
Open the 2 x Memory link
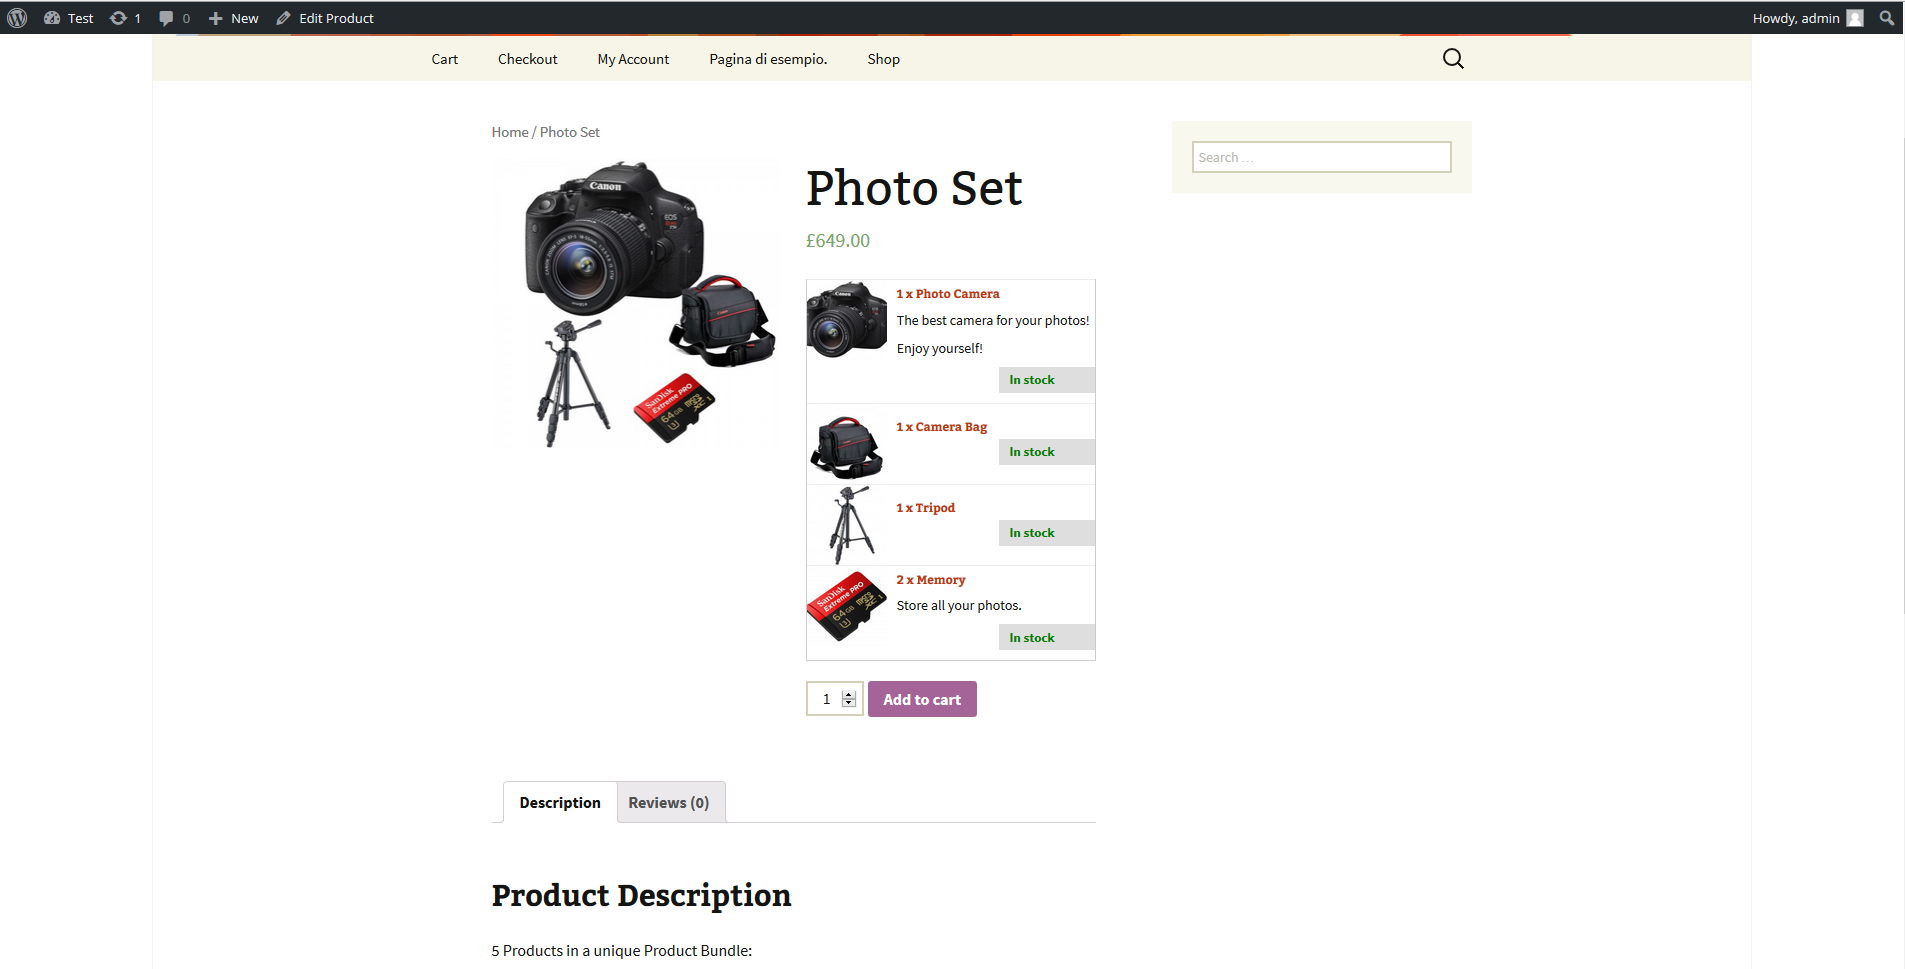(931, 580)
